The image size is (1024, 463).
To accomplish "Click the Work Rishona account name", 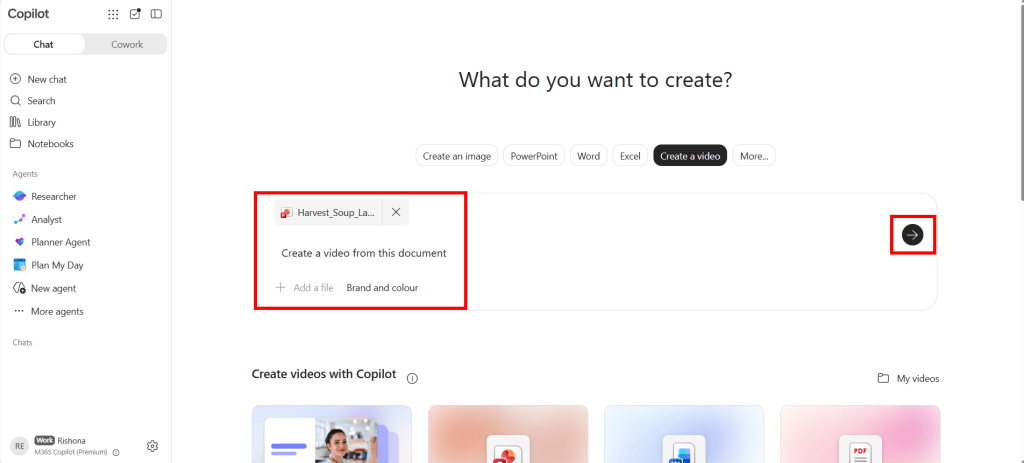I will (x=59, y=441).
